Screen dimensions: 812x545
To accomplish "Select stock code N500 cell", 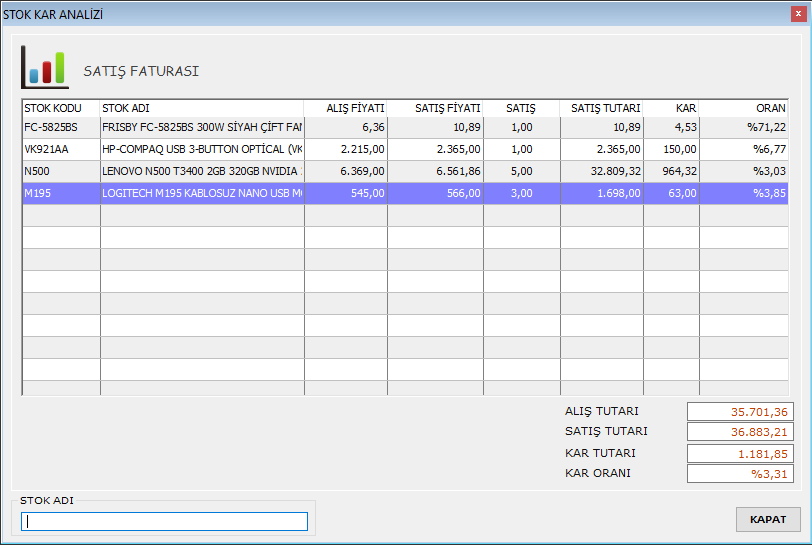I will tap(61, 171).
